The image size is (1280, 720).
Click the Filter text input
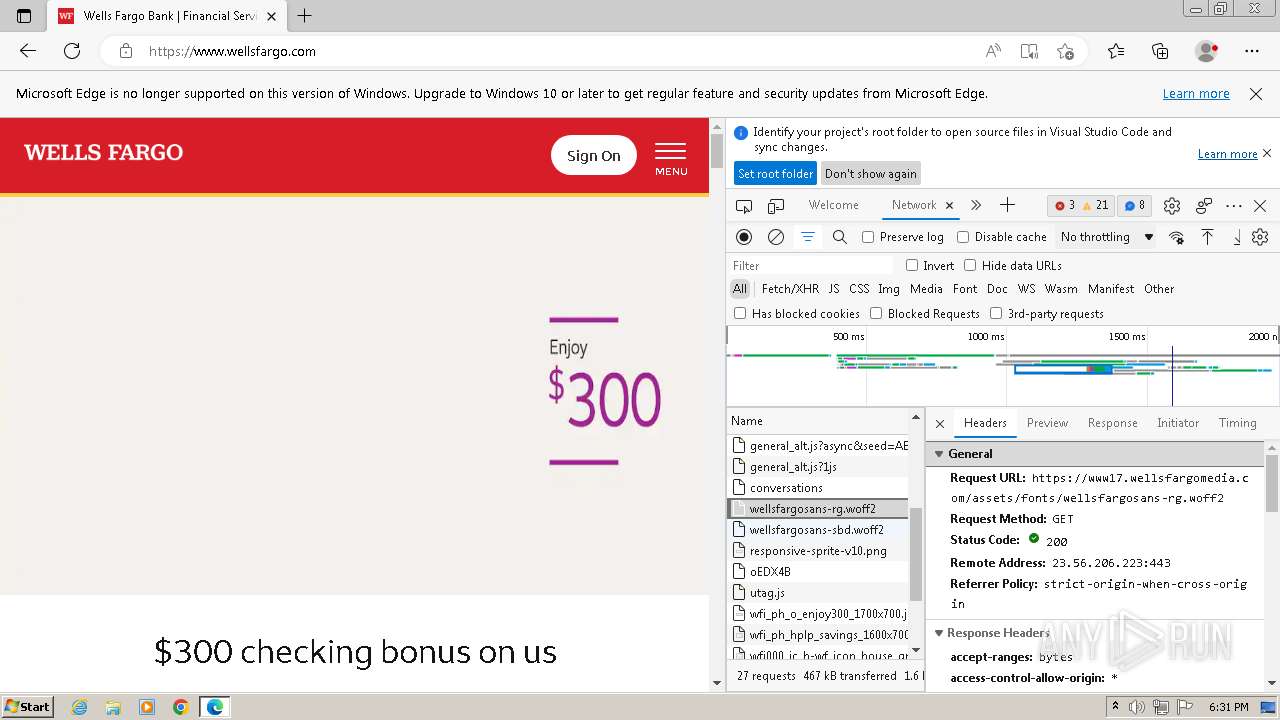pyautogui.click(x=810, y=265)
